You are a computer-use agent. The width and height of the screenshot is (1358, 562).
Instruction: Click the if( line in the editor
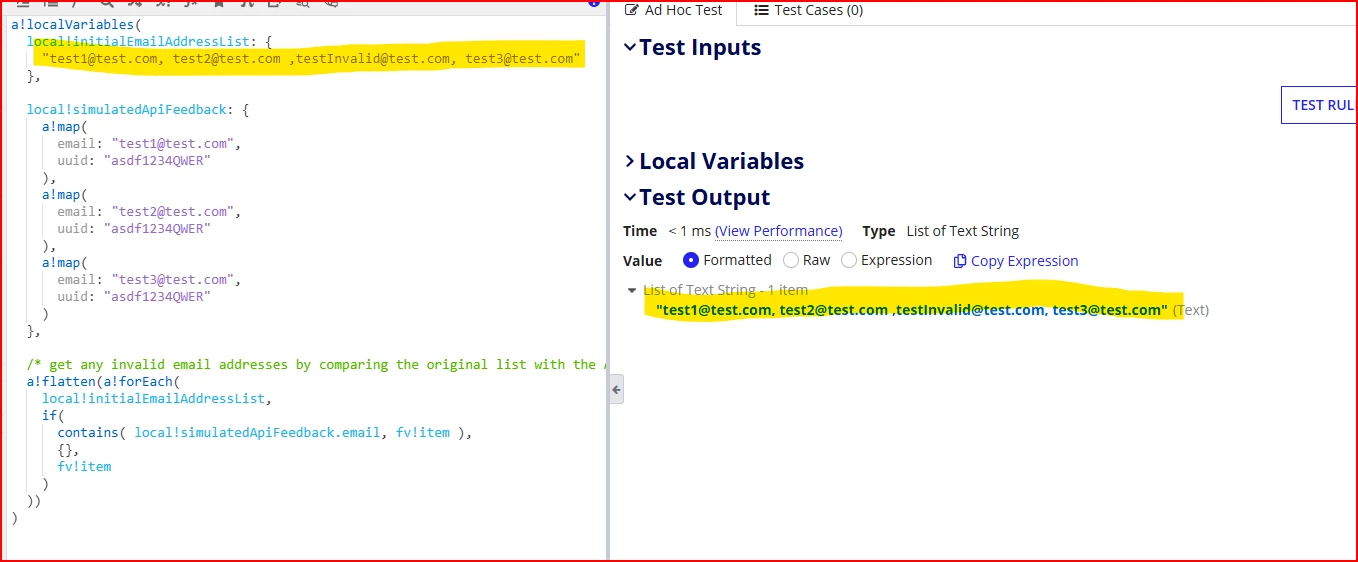(53, 416)
